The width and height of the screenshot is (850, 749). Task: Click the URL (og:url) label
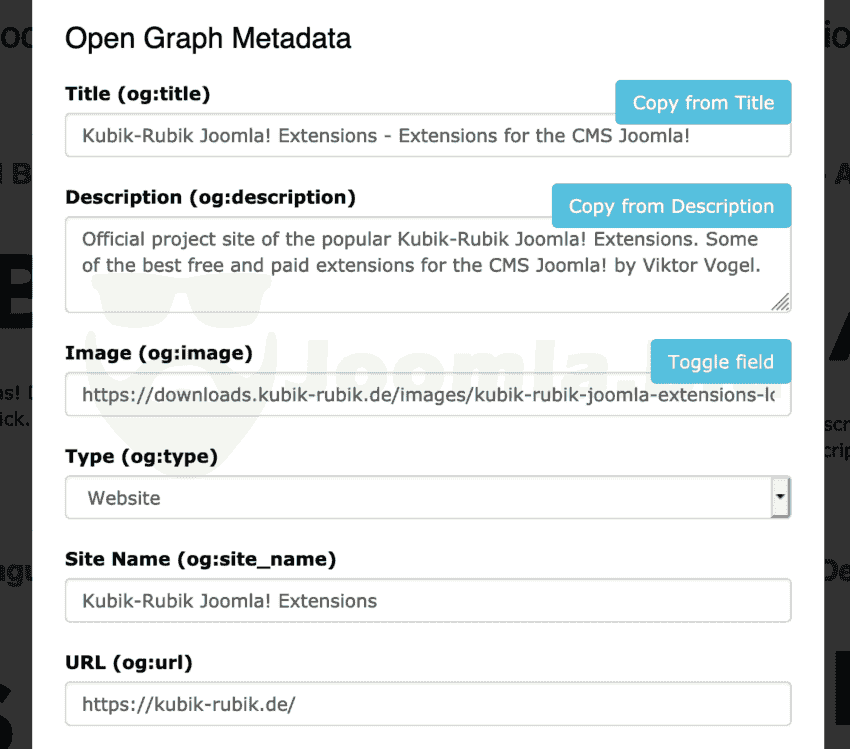(x=129, y=662)
